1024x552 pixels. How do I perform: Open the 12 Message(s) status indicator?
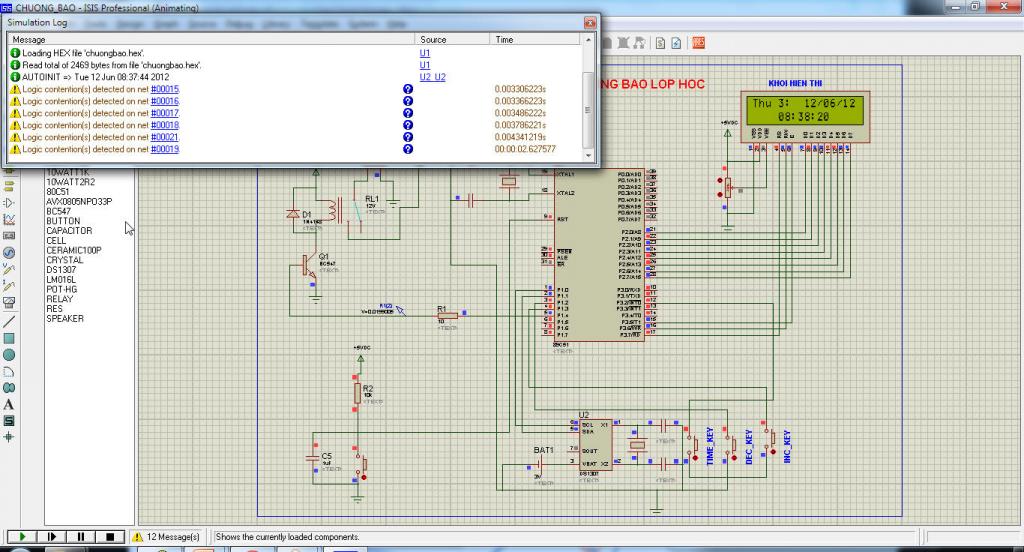click(x=166, y=537)
